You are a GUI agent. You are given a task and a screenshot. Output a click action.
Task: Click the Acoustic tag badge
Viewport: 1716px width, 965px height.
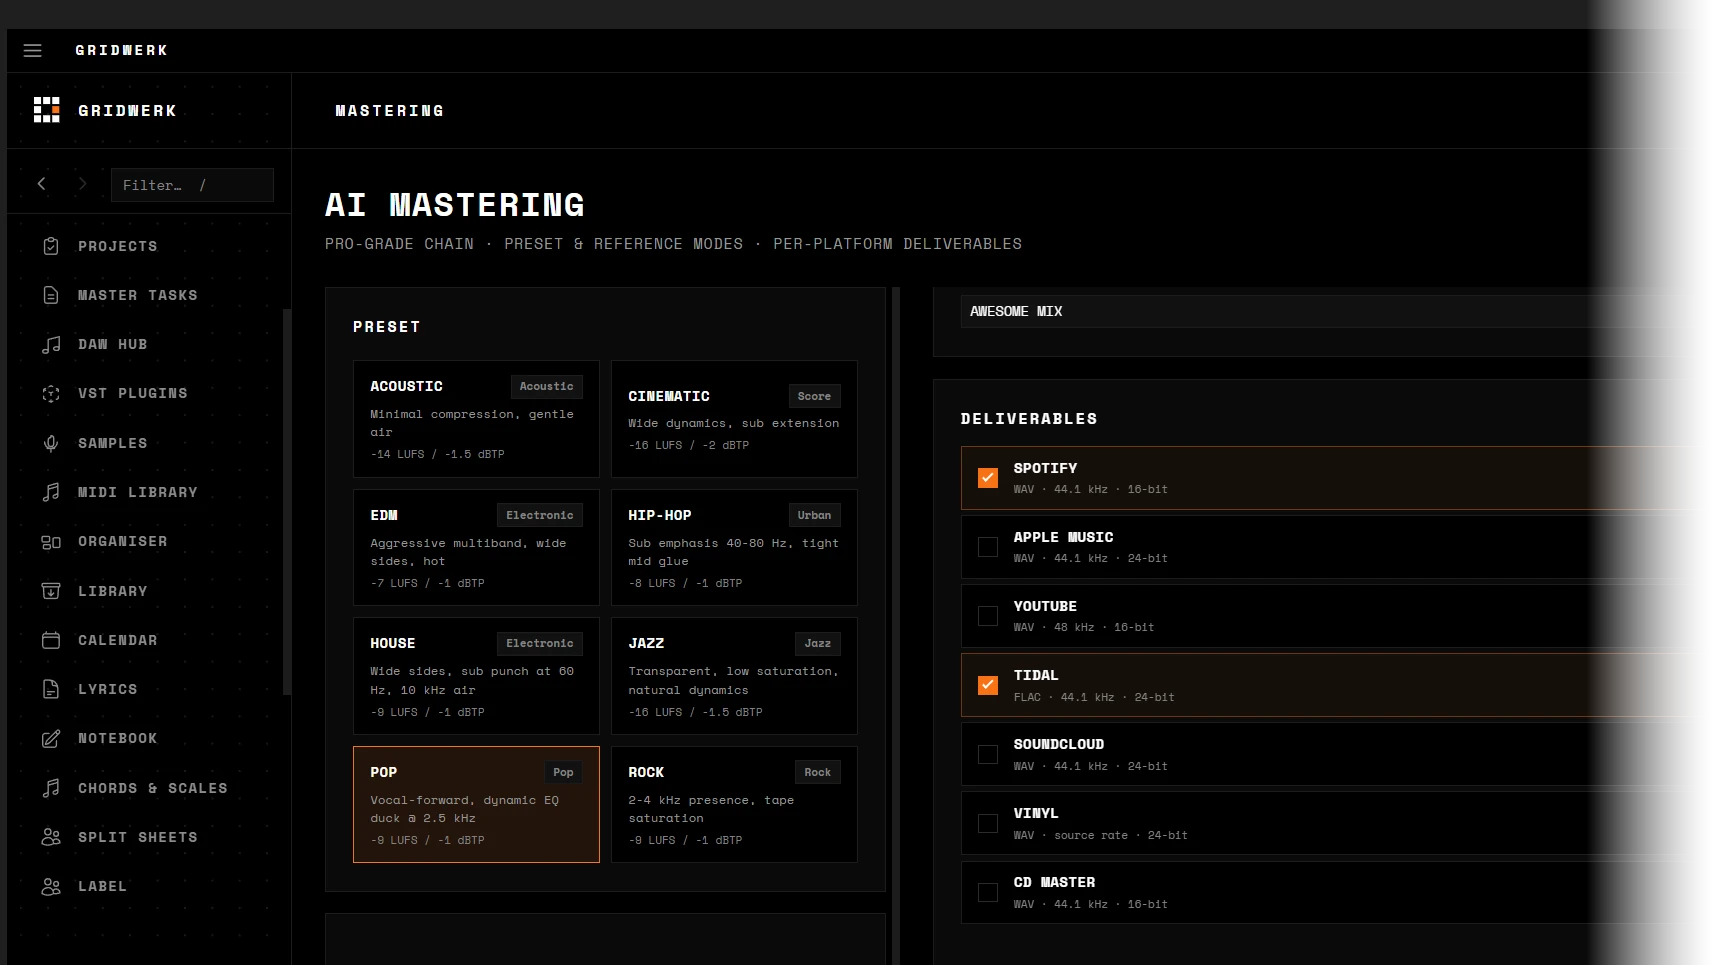[546, 386]
